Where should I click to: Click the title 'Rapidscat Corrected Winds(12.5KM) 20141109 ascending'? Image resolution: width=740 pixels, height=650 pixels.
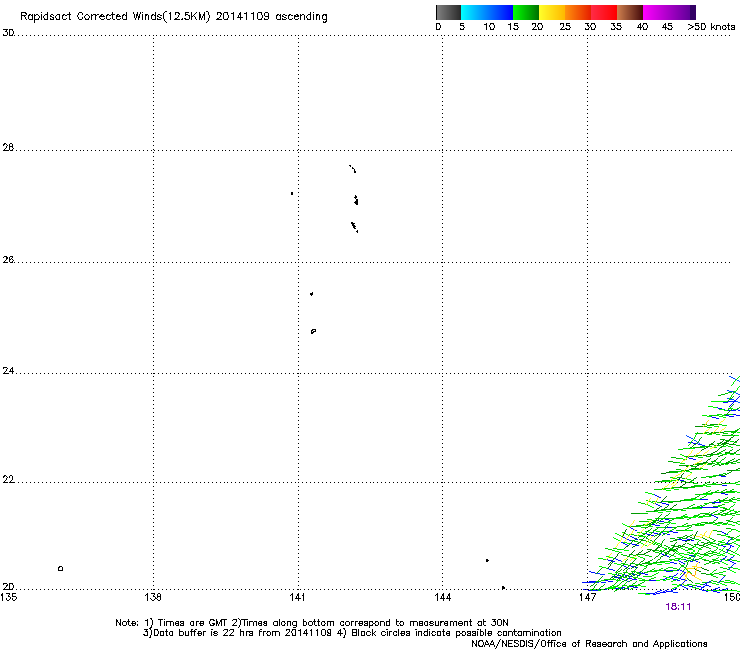coord(174,17)
